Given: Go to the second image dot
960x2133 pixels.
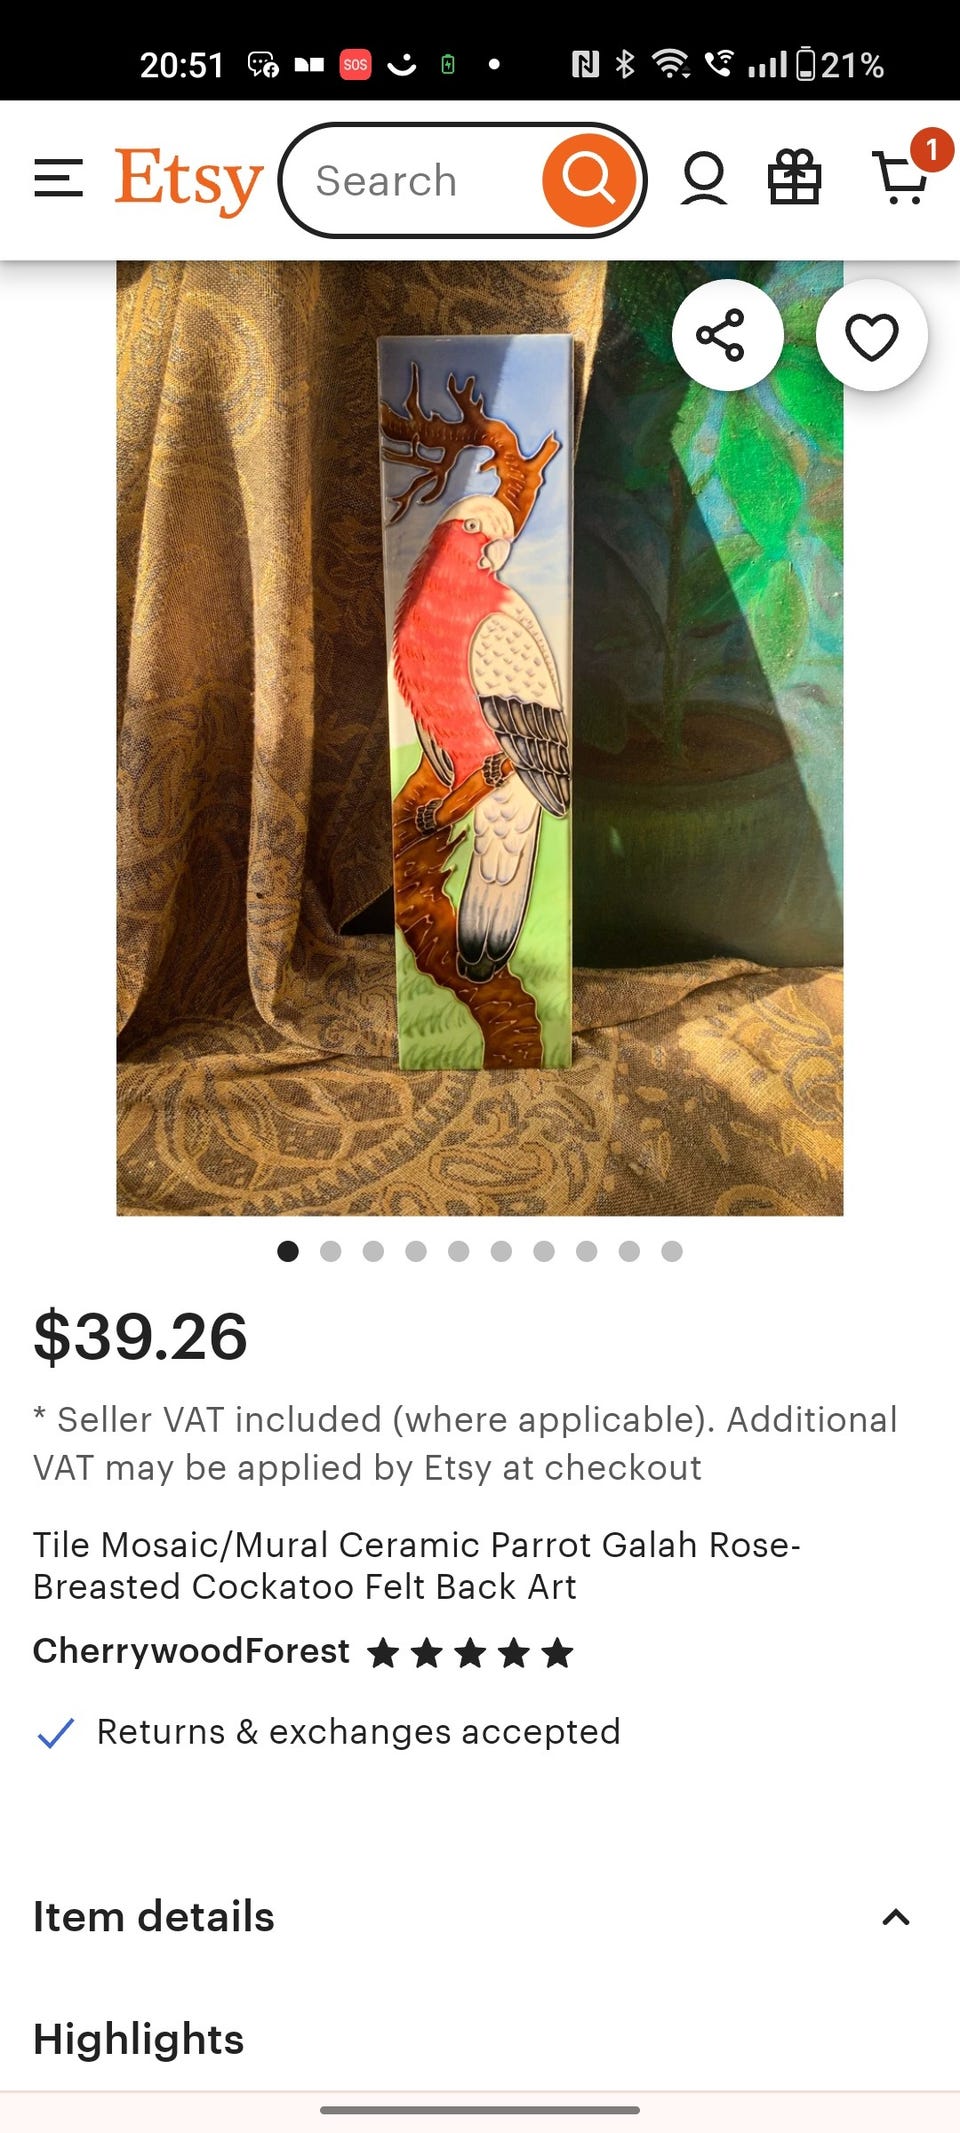Looking at the screenshot, I should [331, 1251].
